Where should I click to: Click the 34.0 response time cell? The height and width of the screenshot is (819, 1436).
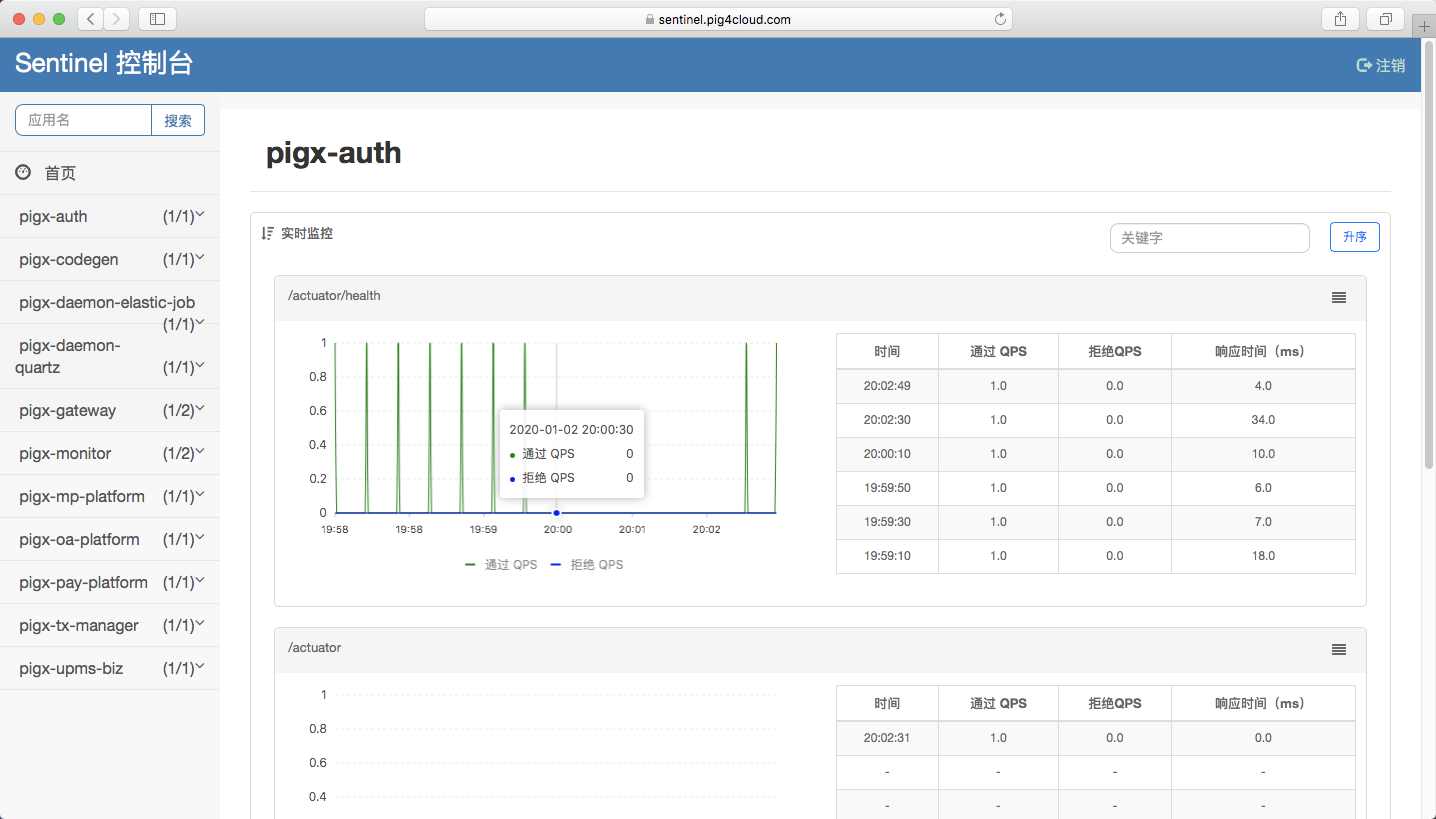click(x=1263, y=420)
